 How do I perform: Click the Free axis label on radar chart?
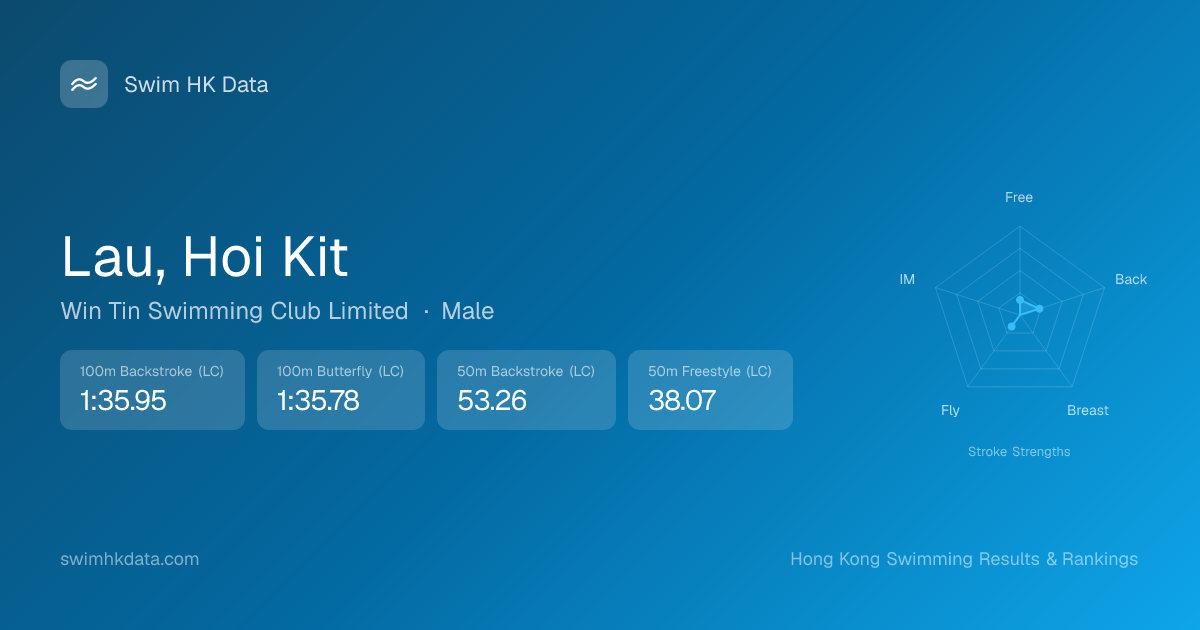[x=1019, y=197]
